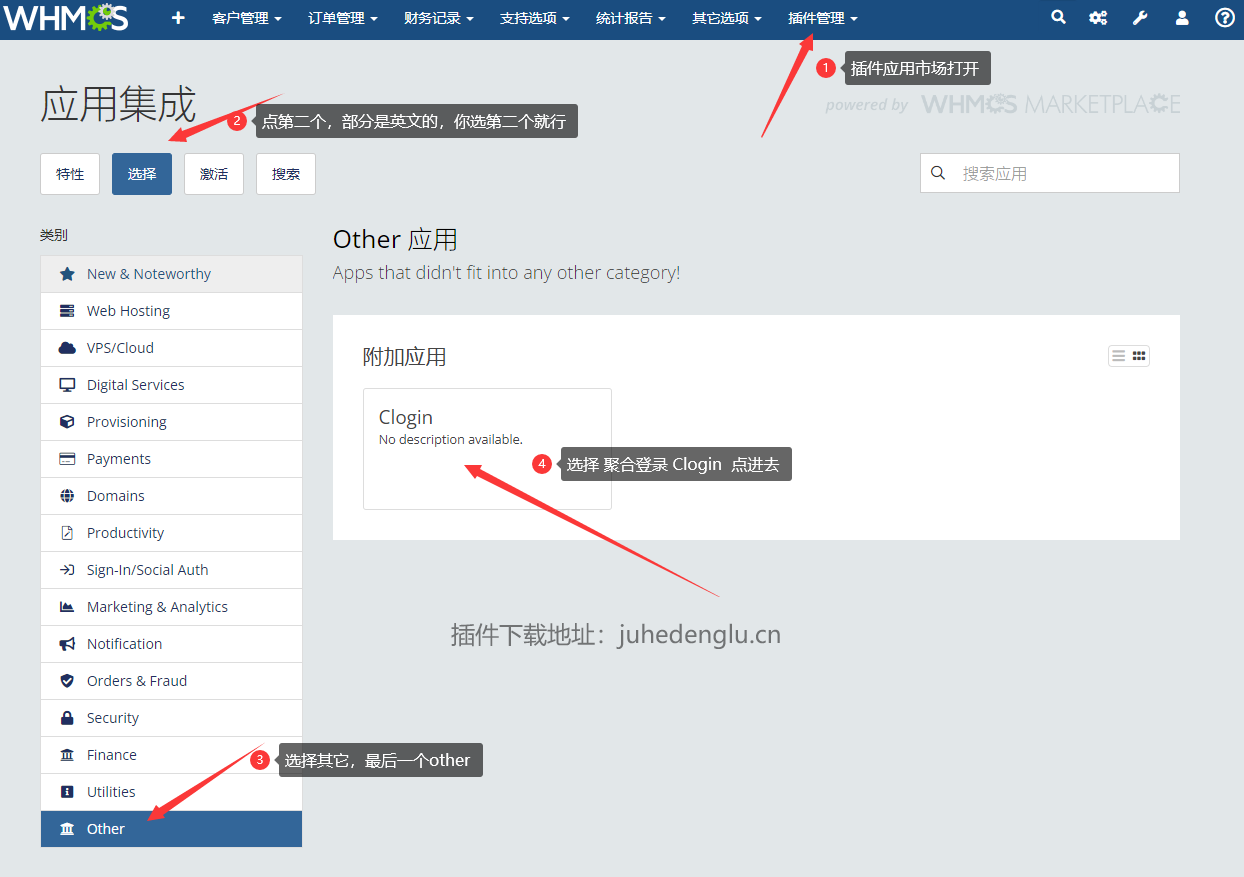Click the credit card icon beside Payments
Viewport: 1244px width, 877px height.
click(67, 459)
